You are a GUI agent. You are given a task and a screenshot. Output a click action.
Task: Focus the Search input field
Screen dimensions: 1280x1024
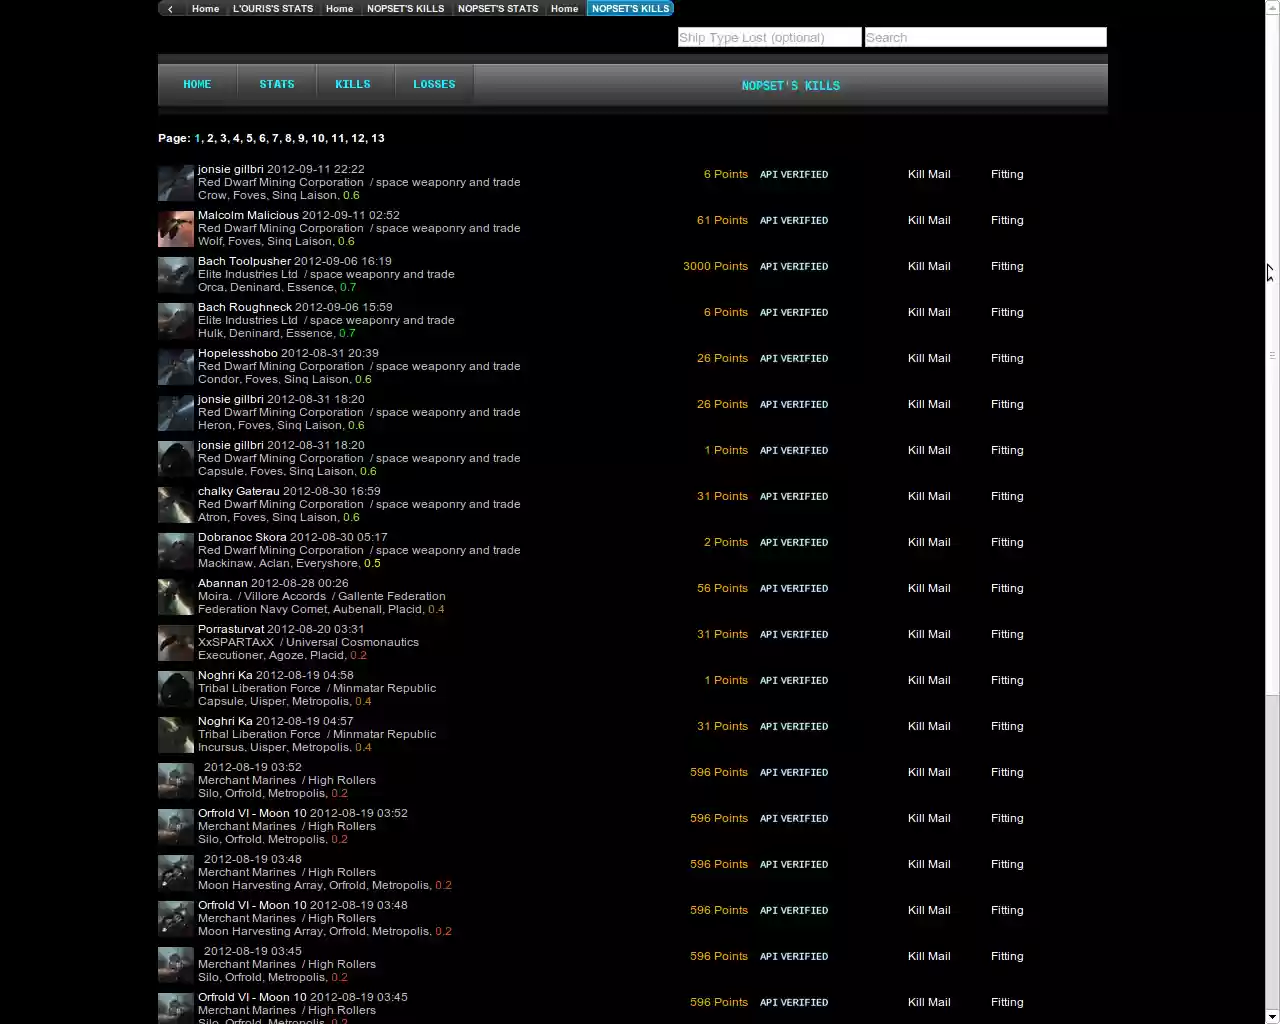pyautogui.click(x=985, y=37)
